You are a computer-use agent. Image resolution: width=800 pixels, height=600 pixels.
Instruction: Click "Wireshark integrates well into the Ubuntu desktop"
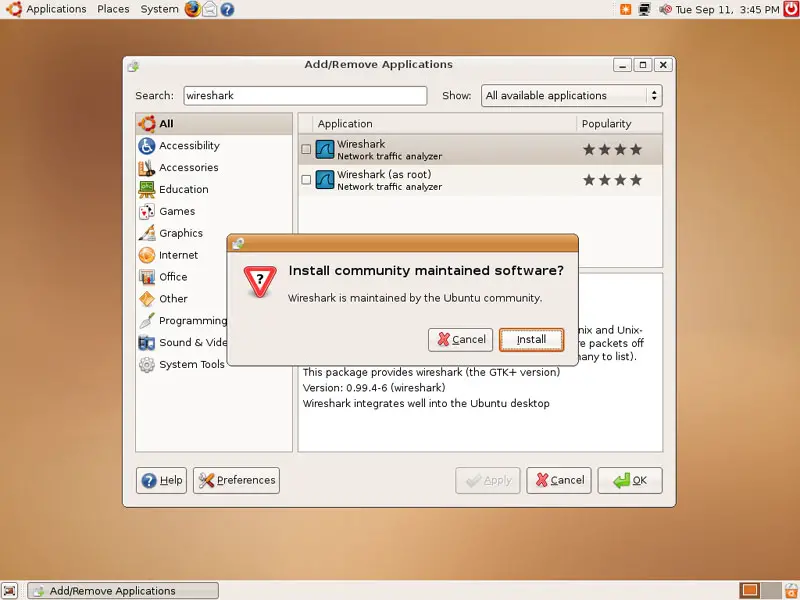tap(426, 404)
